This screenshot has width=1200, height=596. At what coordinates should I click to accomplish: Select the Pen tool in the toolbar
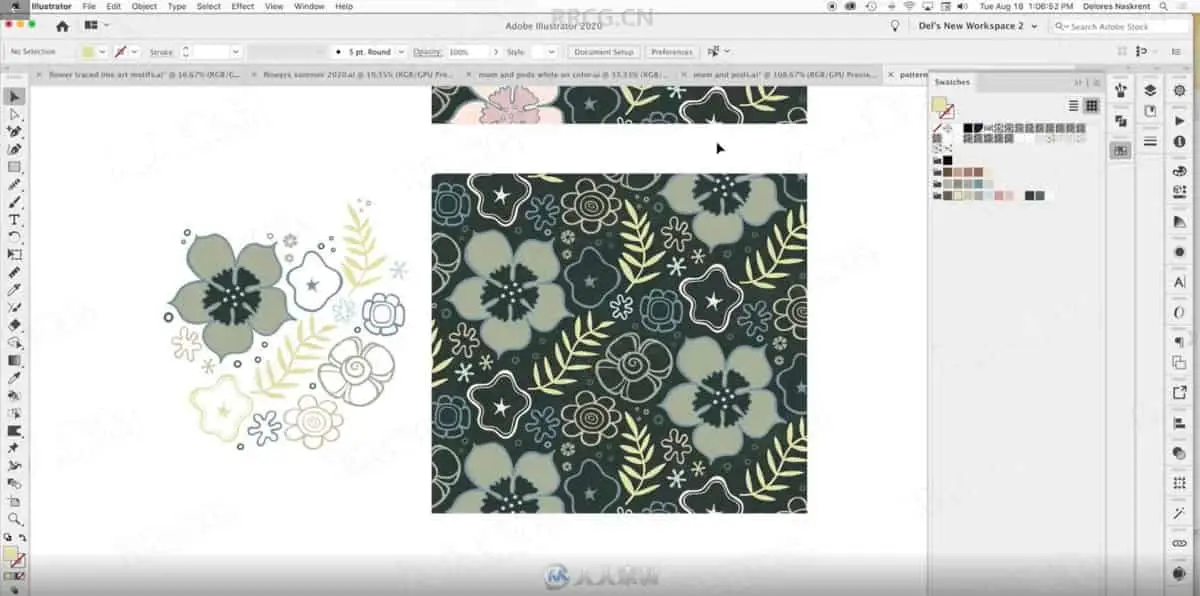(x=14, y=131)
